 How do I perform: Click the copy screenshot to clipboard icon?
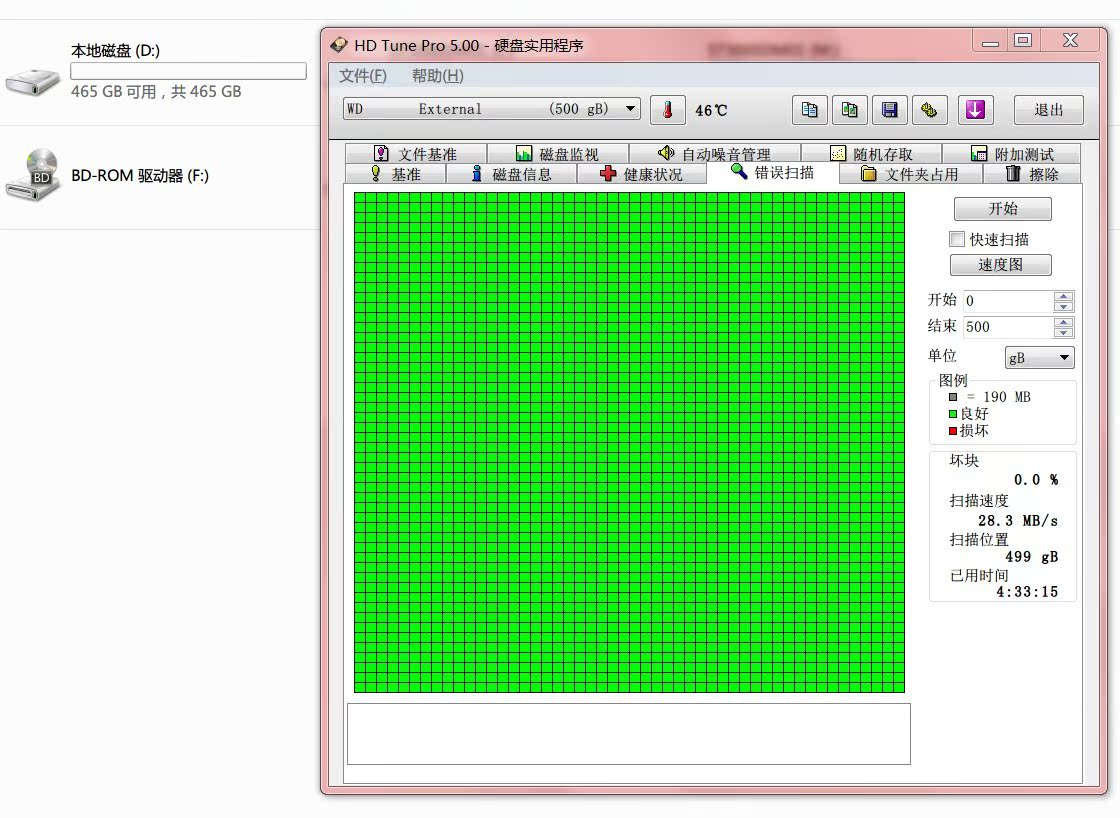849,110
